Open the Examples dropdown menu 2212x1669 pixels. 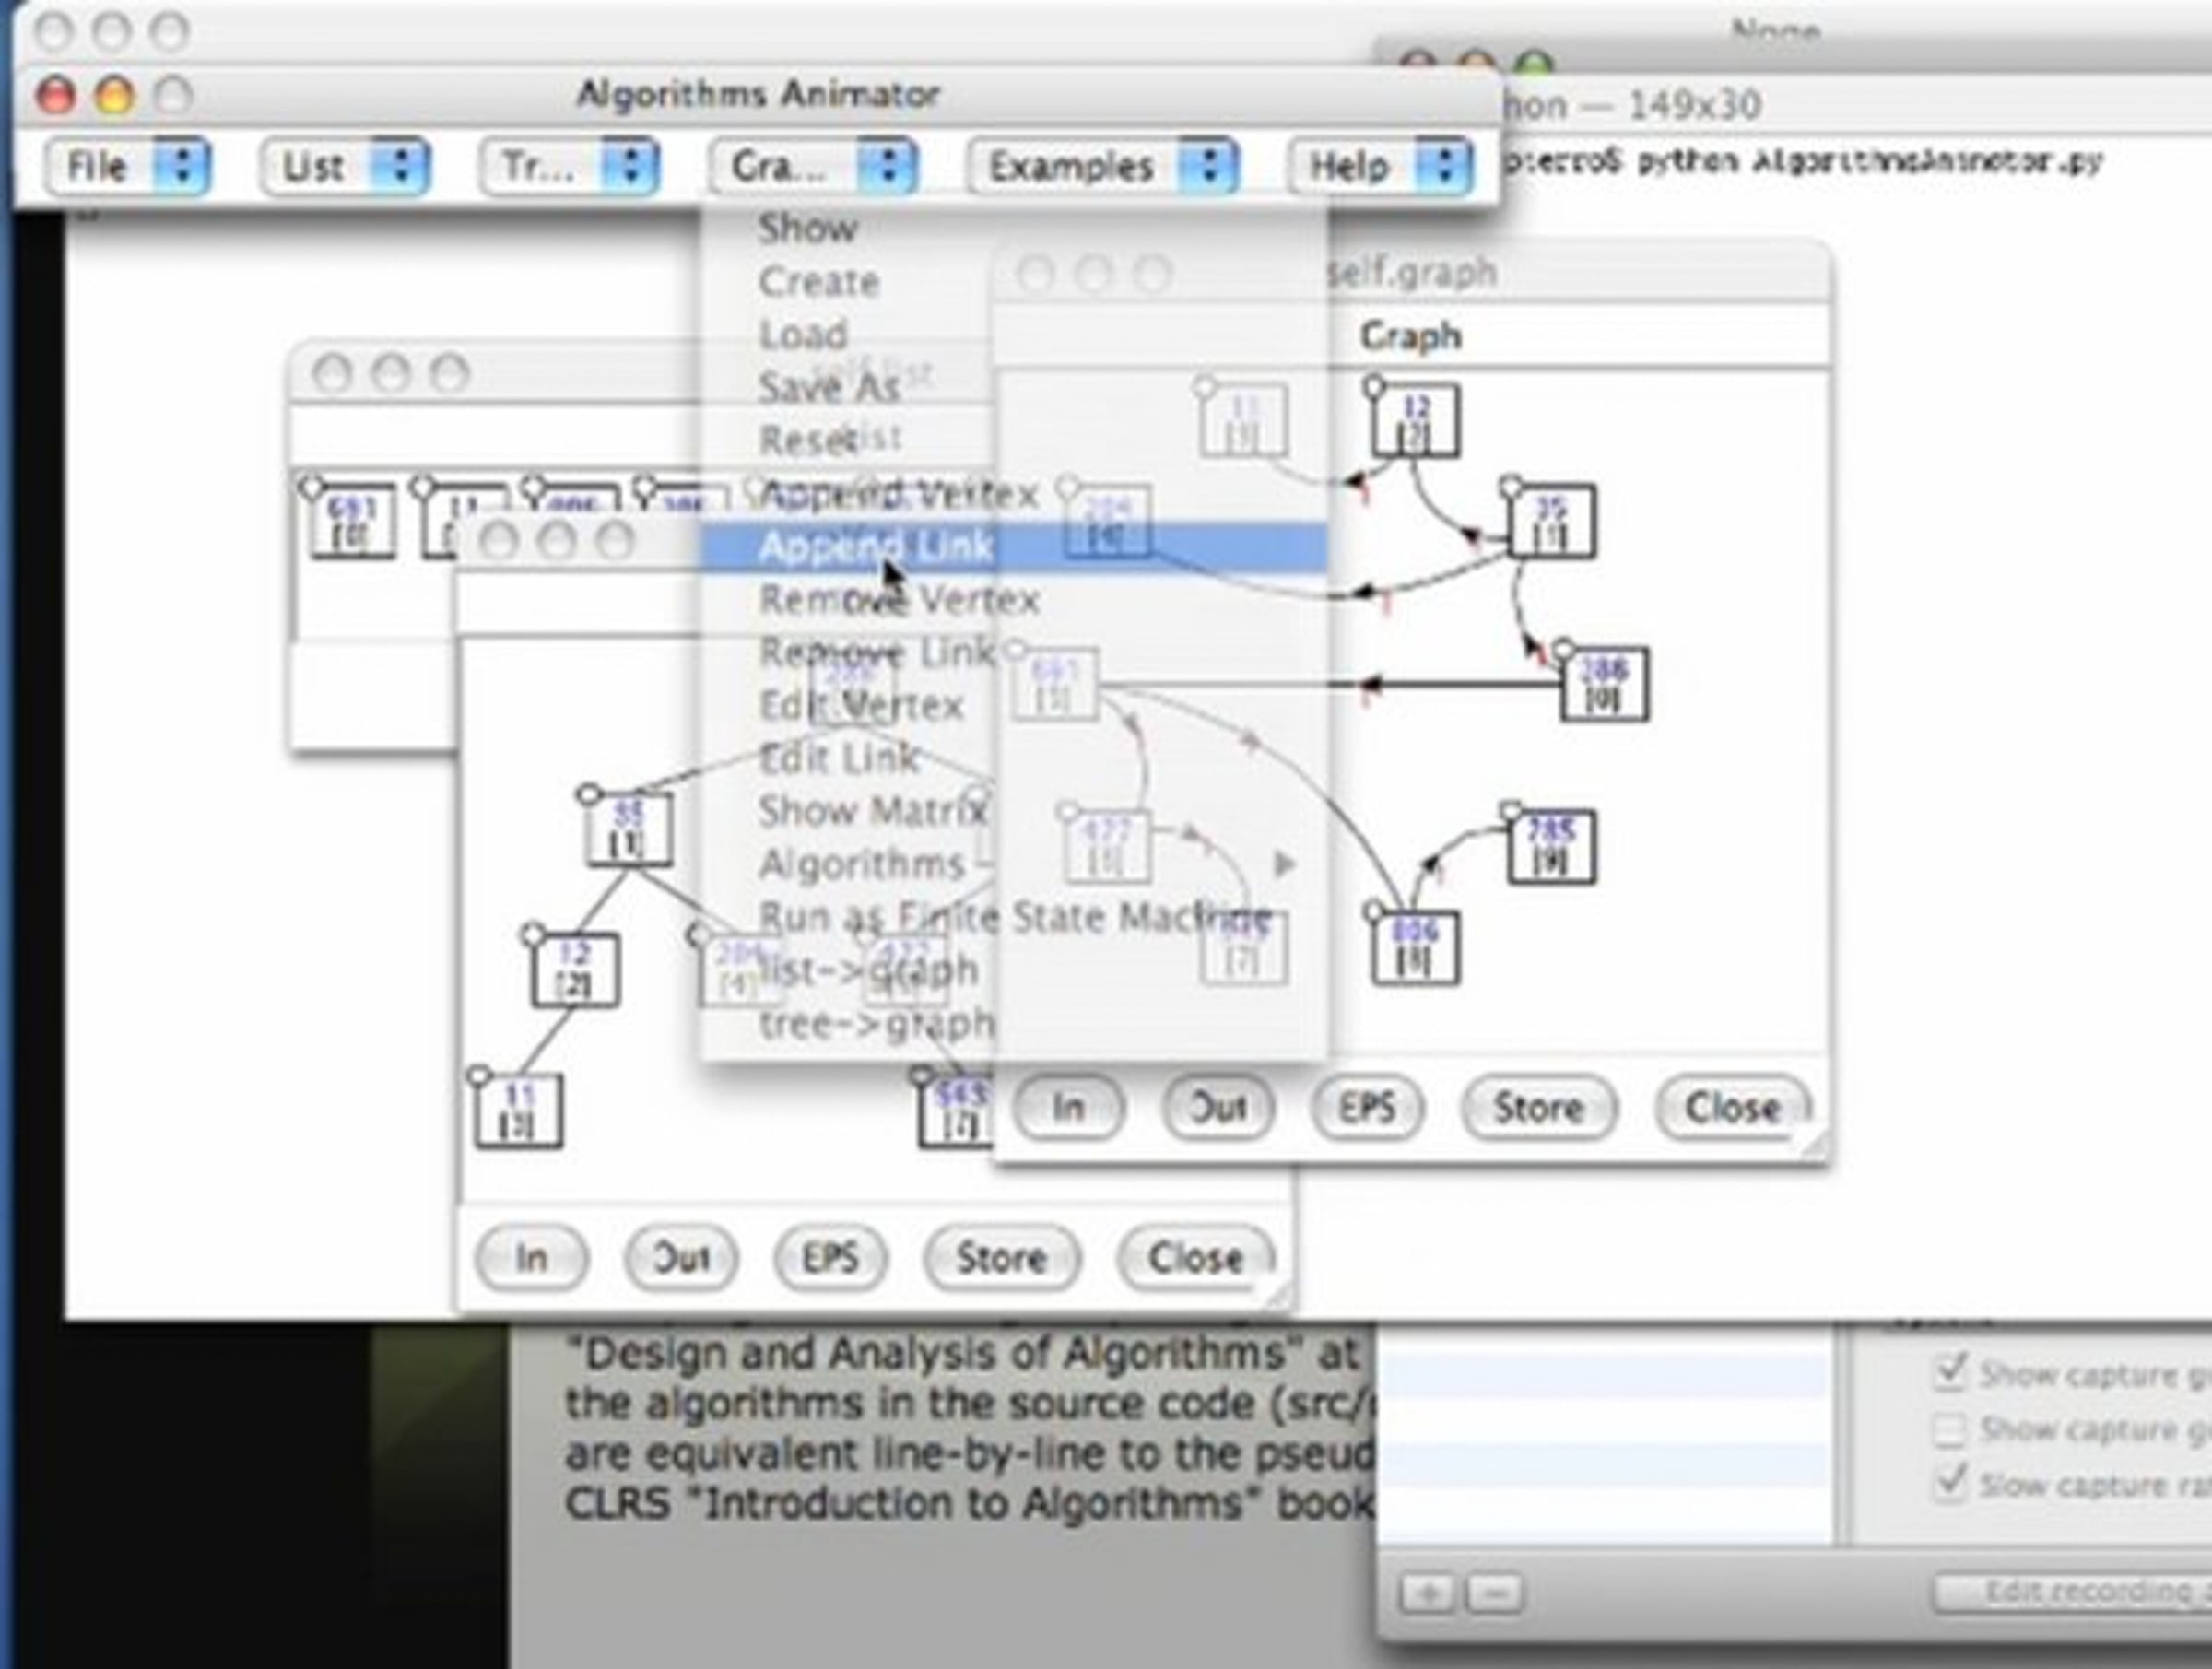1103,166
